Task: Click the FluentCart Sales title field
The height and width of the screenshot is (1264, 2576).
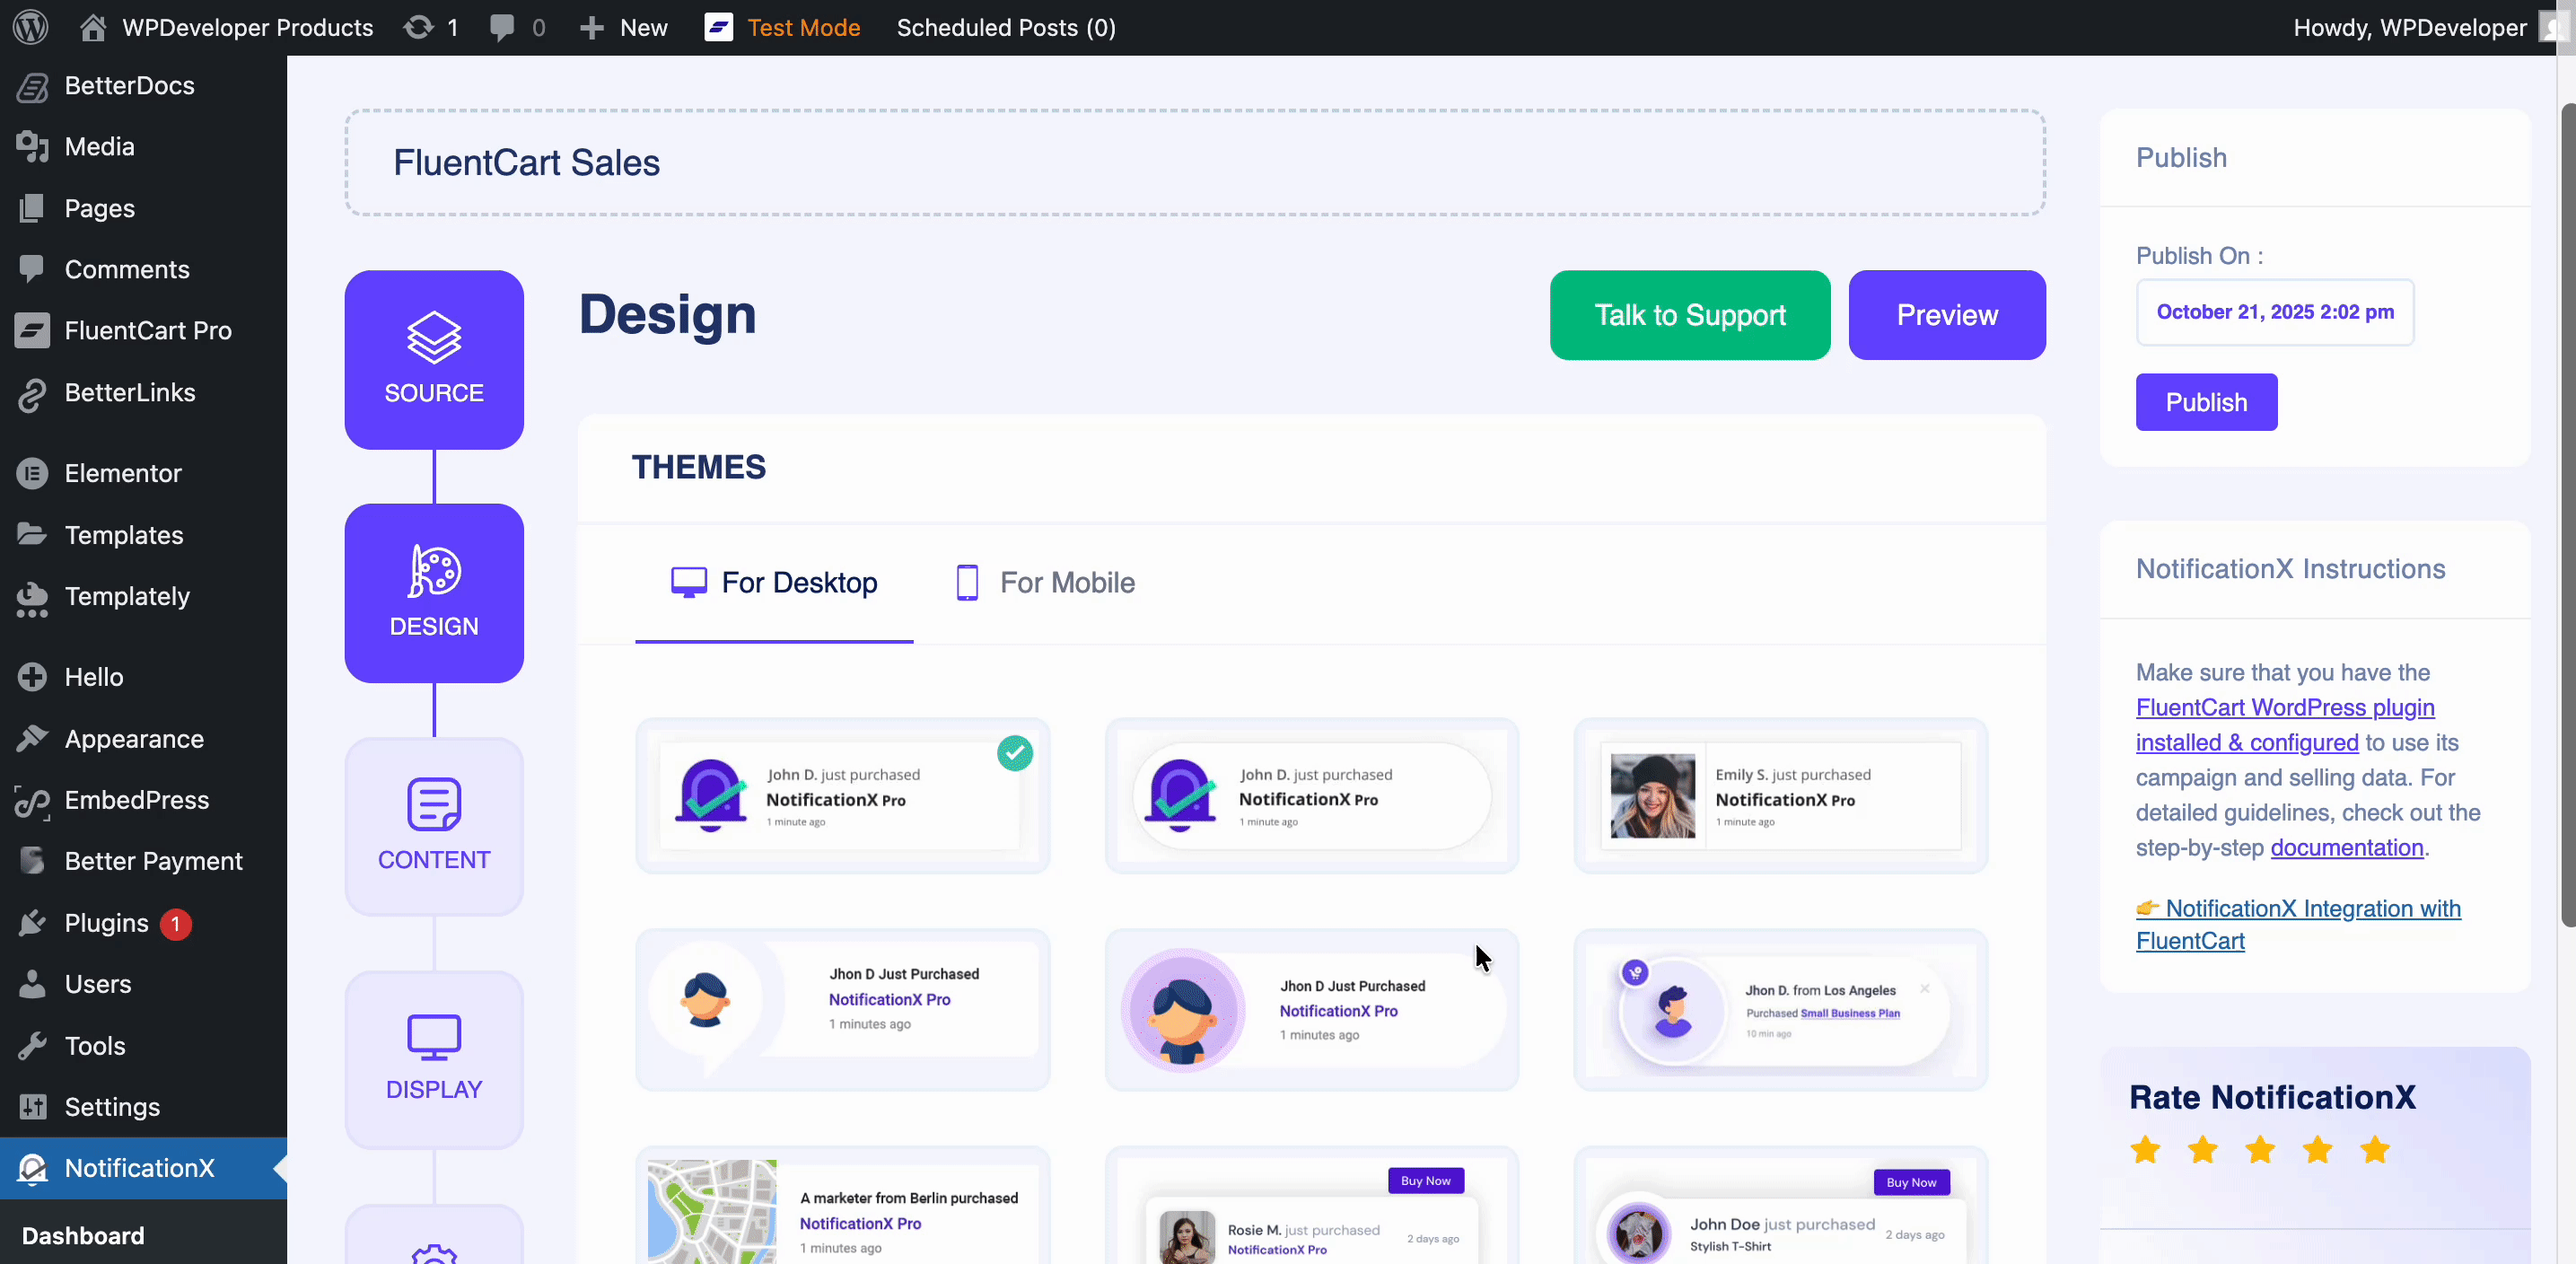Action: [x=1194, y=163]
